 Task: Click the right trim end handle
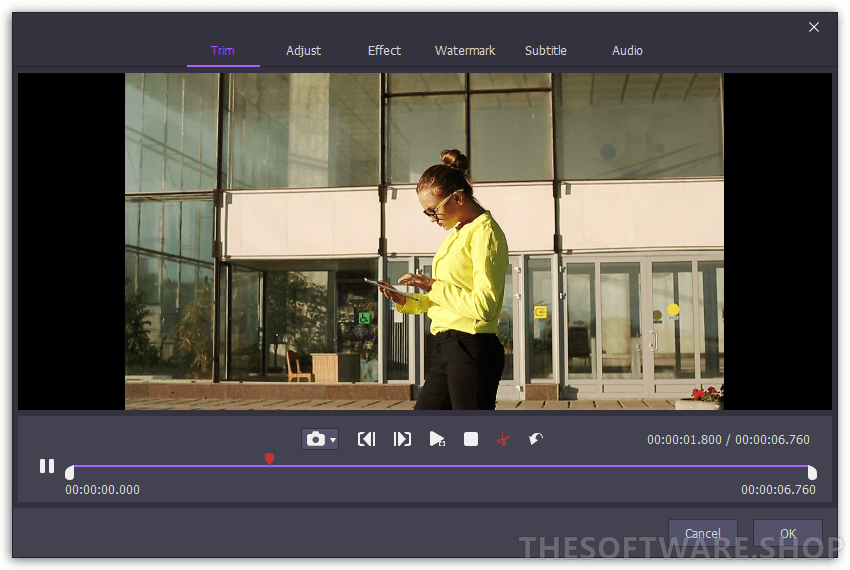[x=812, y=472]
